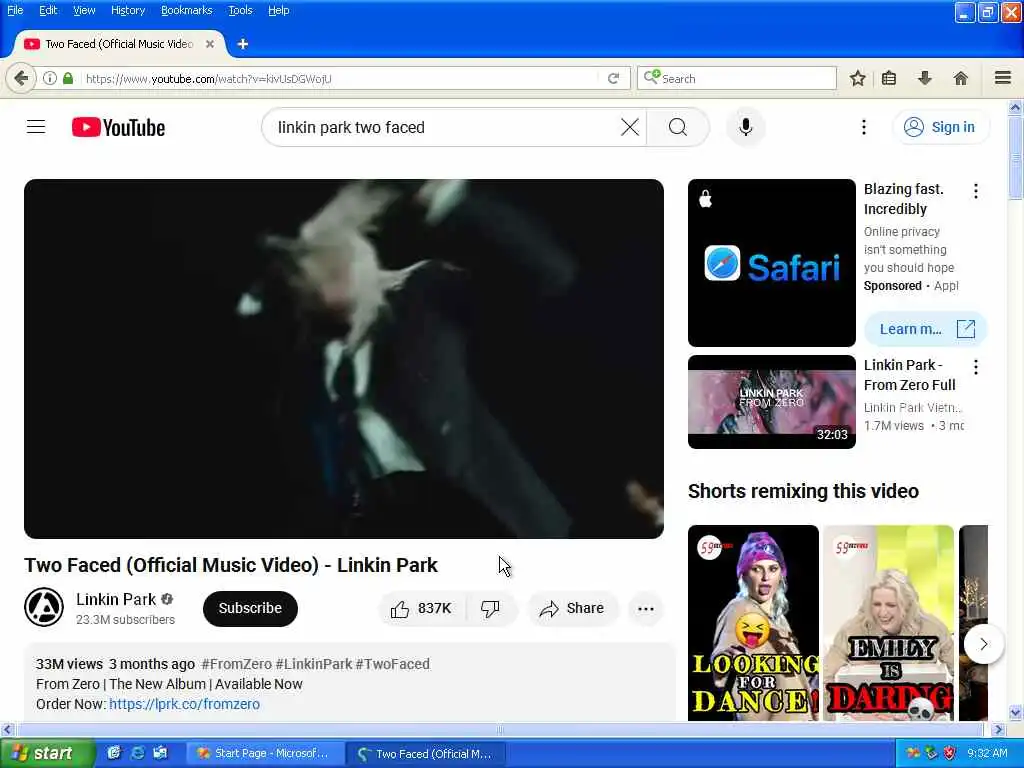Open the #FromZero hashtag
Screen dimensions: 1024x768
tap(236, 664)
